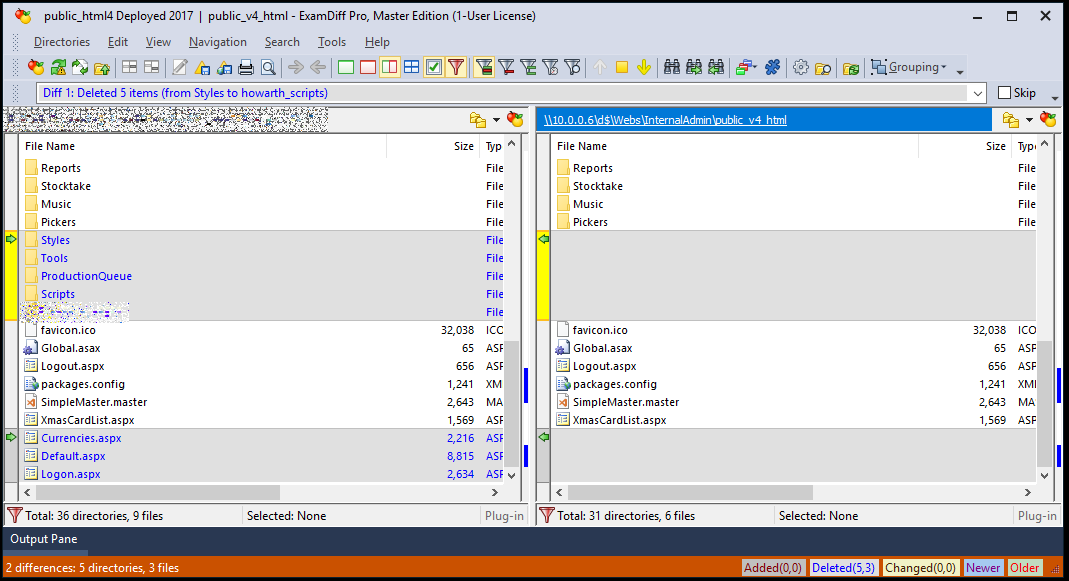Click the Find binoculars icon
Screen dimensions: 1069x581
(x=672, y=67)
